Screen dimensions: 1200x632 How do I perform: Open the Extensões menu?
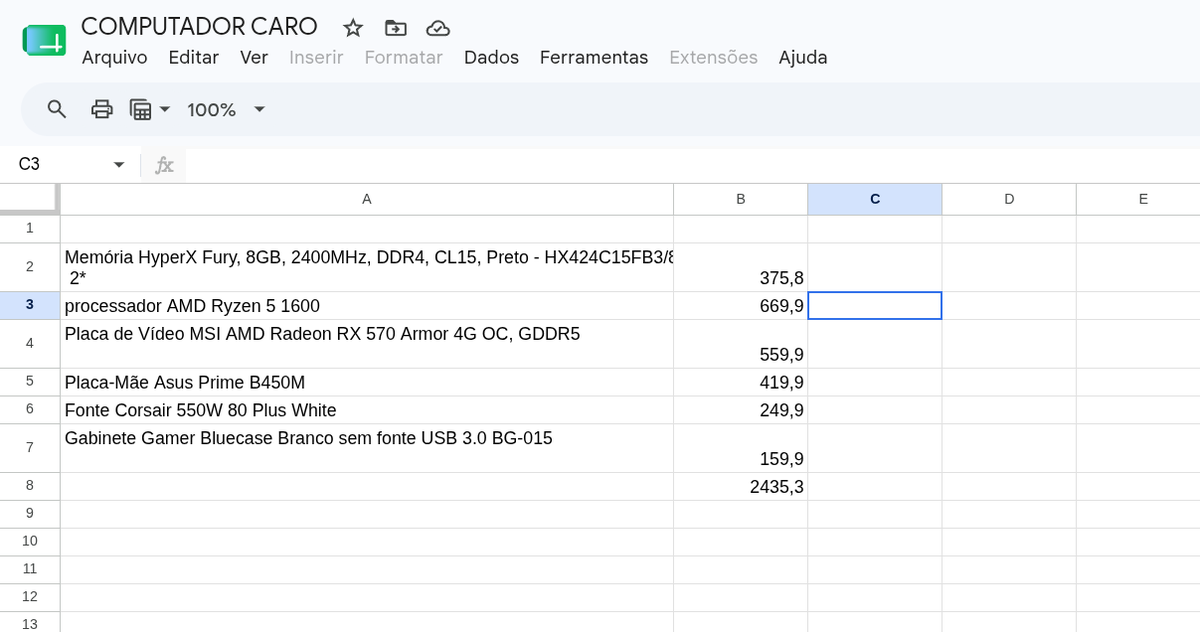pos(713,57)
